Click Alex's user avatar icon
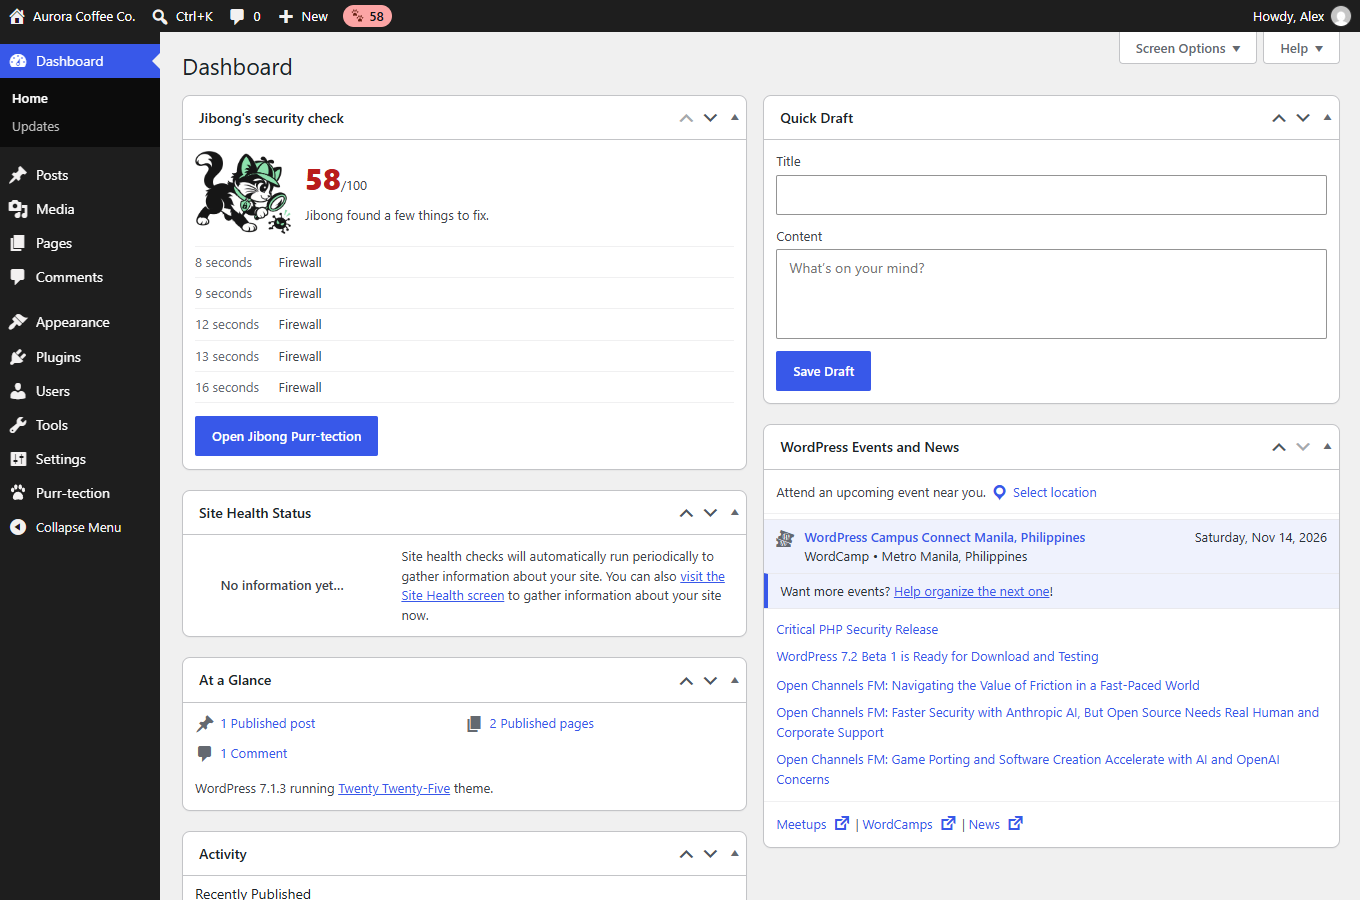Viewport: 1360px width, 900px height. click(x=1341, y=16)
